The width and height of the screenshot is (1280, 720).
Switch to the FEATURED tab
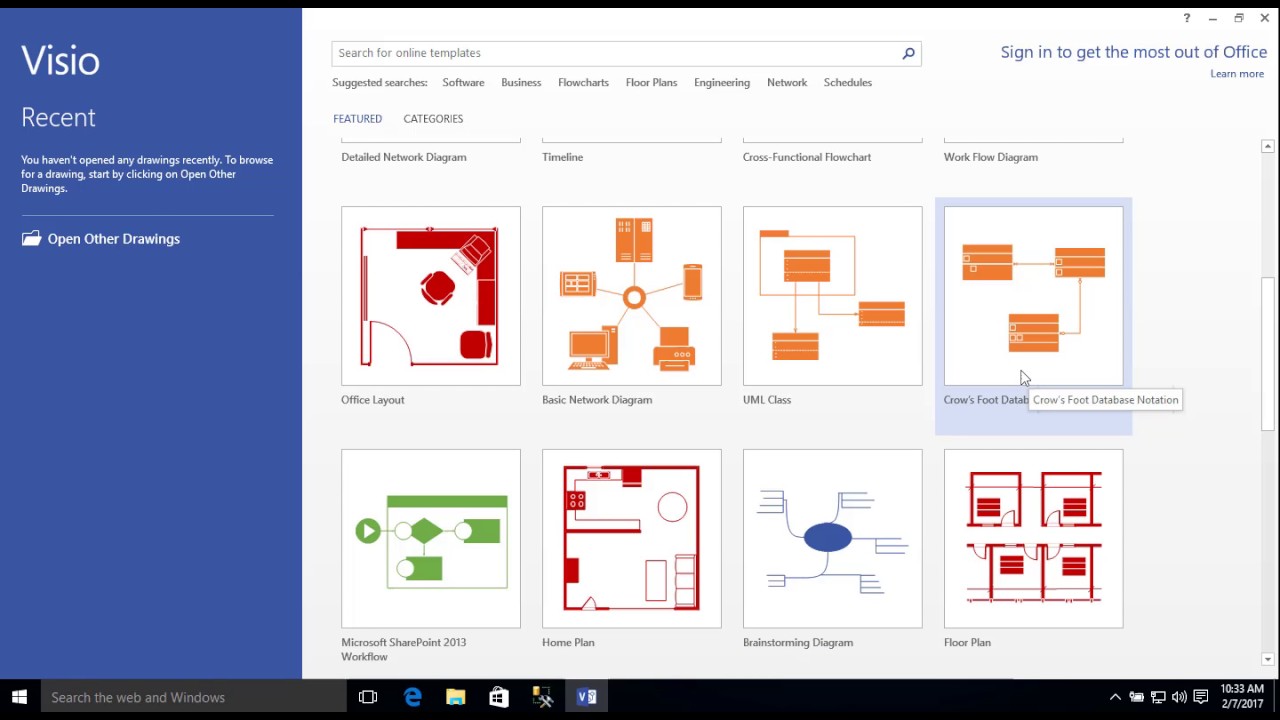357,119
